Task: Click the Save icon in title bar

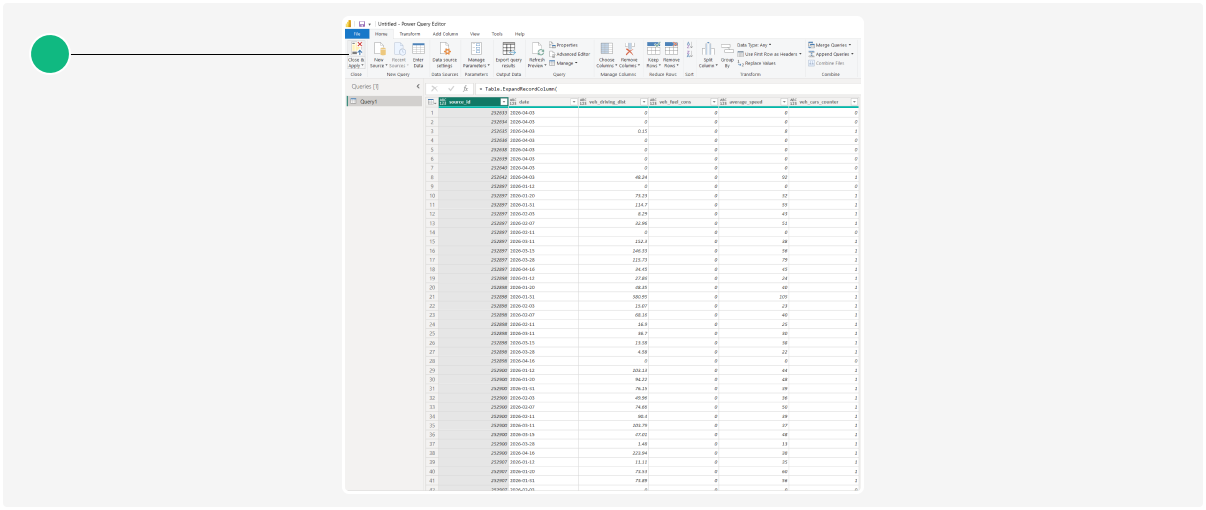Action: 362,24
